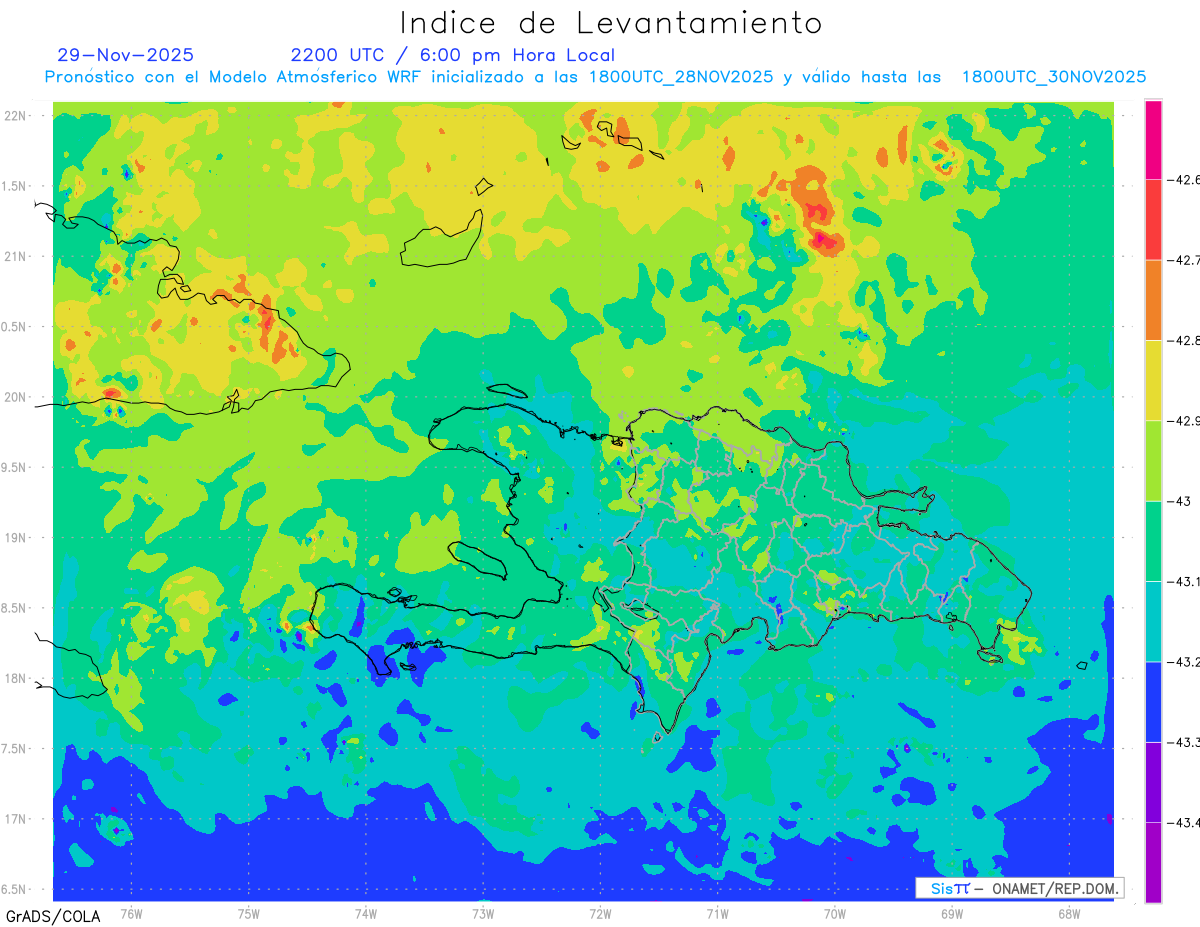Click the 'SisTT - ONAMET/REP.DOM.' label box

[x=1020, y=888]
